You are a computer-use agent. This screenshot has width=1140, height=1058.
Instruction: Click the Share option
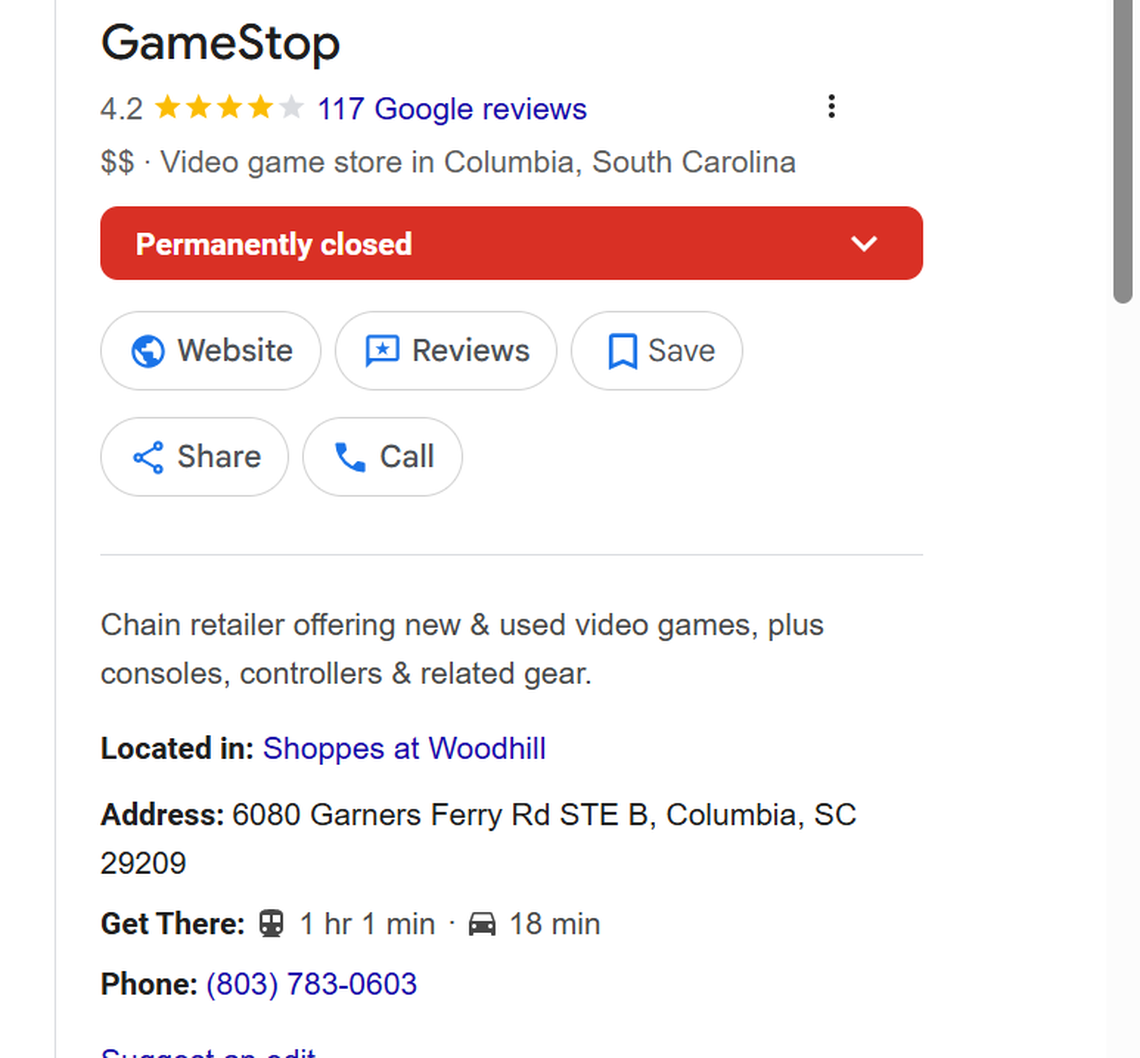pyautogui.click(x=194, y=457)
